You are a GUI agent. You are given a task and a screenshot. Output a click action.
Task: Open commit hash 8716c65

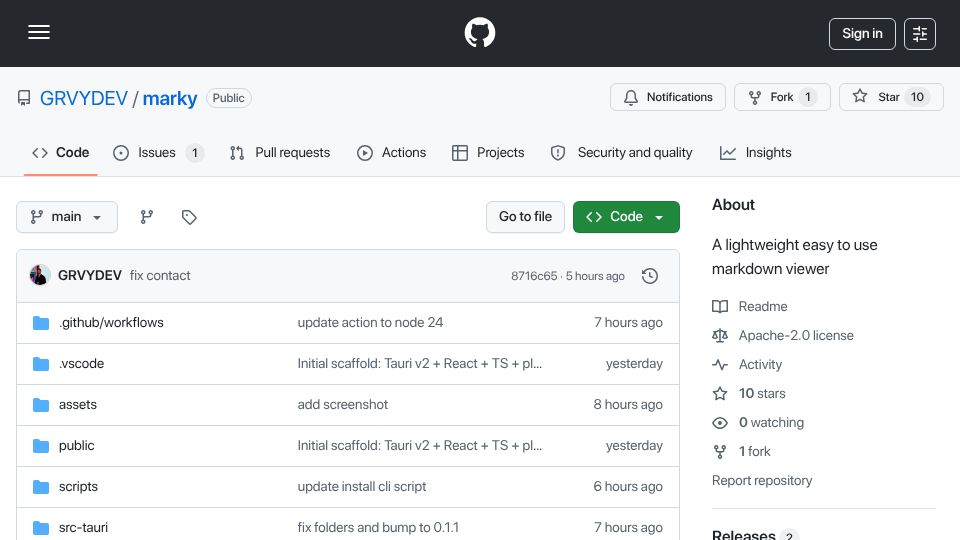[534, 276]
